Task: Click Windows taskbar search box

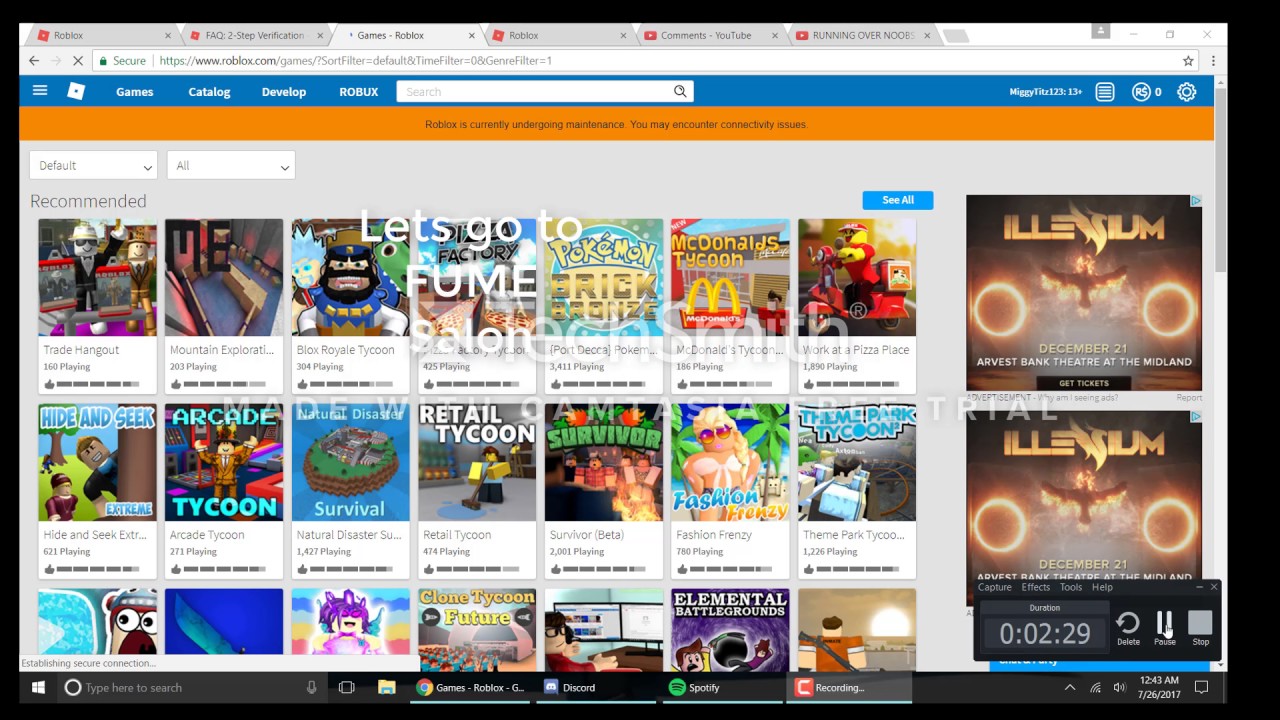Action: pos(192,687)
